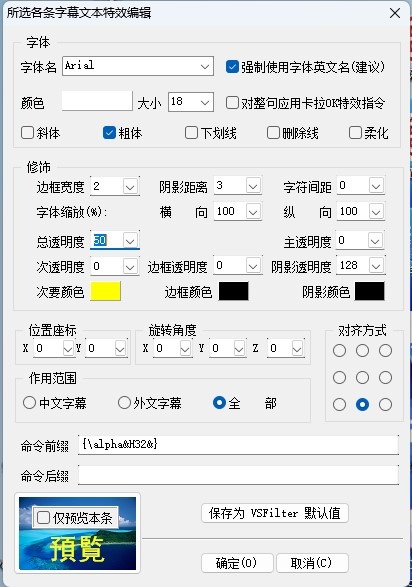Confirm with the 确定(O) button
The width and height of the screenshot is (412, 587).
tap(237, 563)
